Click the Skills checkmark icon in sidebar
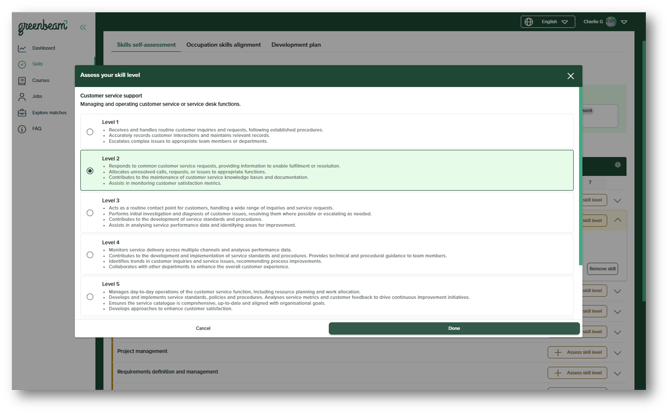 pyautogui.click(x=22, y=64)
